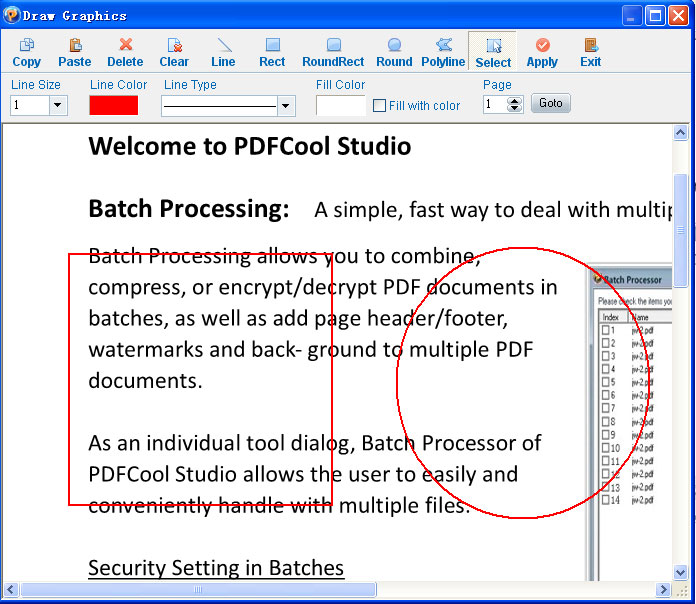Image resolution: width=696 pixels, height=604 pixels.
Task: Increase page number with up spinner
Action: pos(514,101)
